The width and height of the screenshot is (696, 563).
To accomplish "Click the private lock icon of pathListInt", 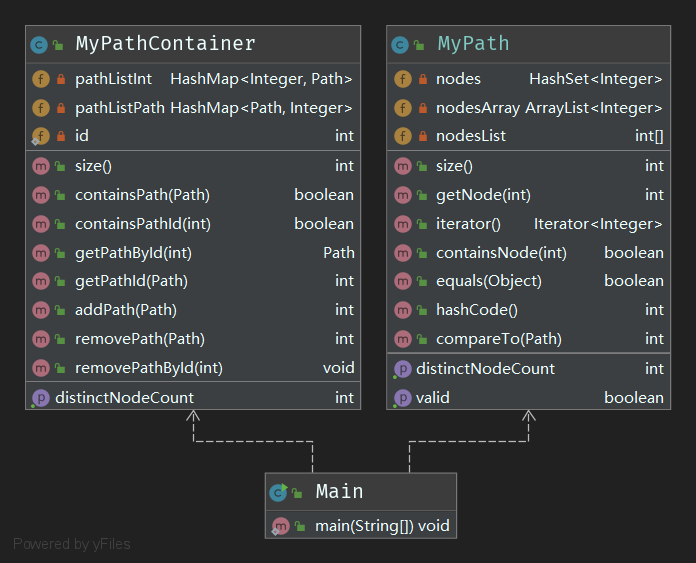I will 61,79.
